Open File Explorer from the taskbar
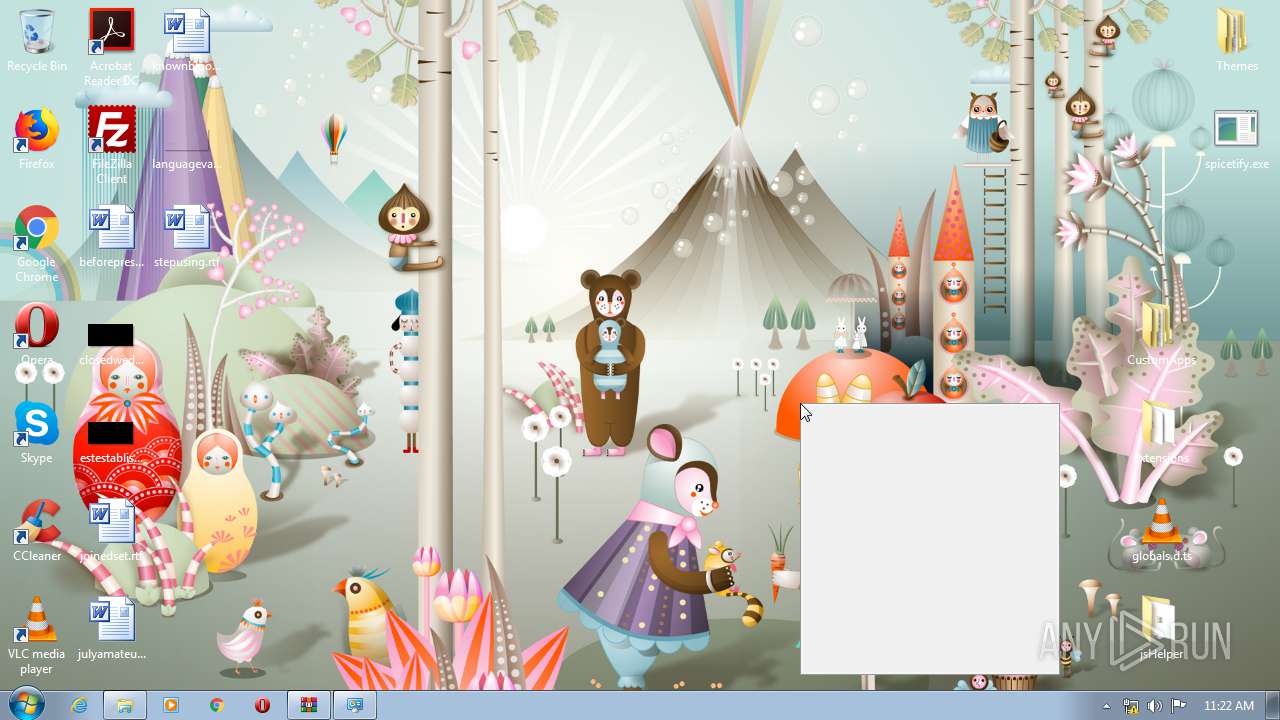 pyautogui.click(x=125, y=705)
